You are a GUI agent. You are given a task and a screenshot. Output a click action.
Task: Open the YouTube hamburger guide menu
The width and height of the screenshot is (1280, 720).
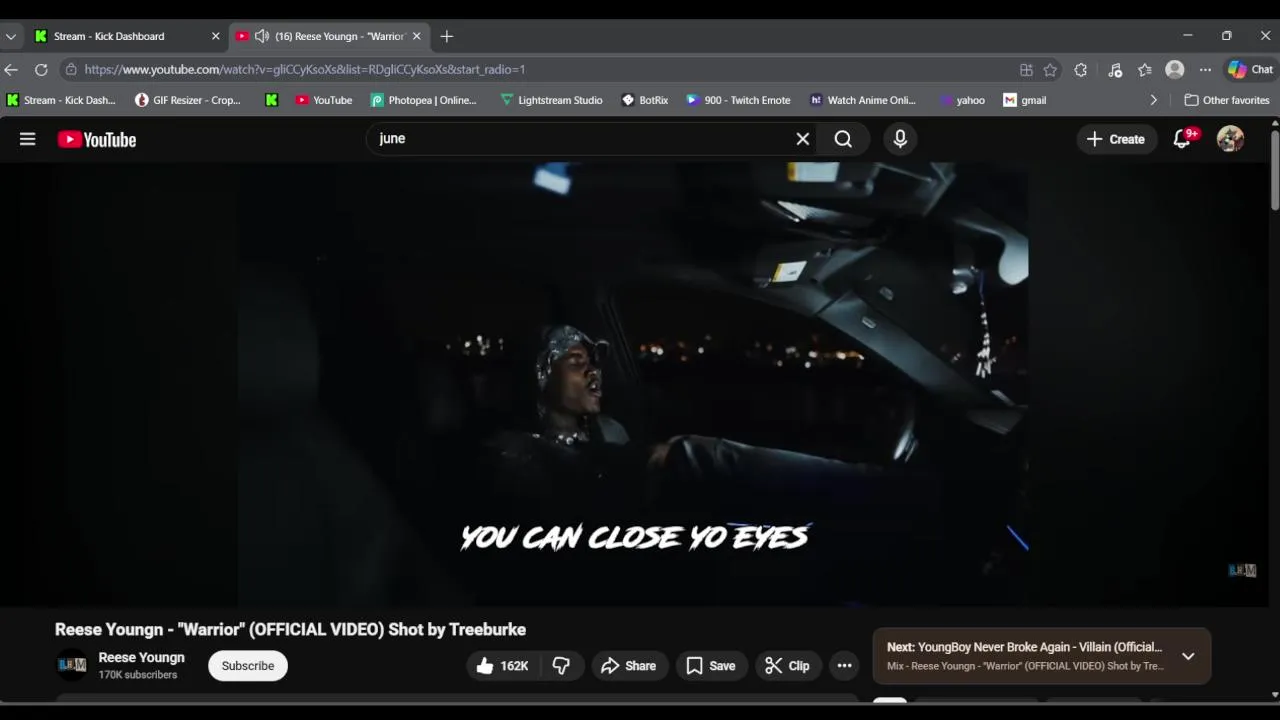(27, 139)
